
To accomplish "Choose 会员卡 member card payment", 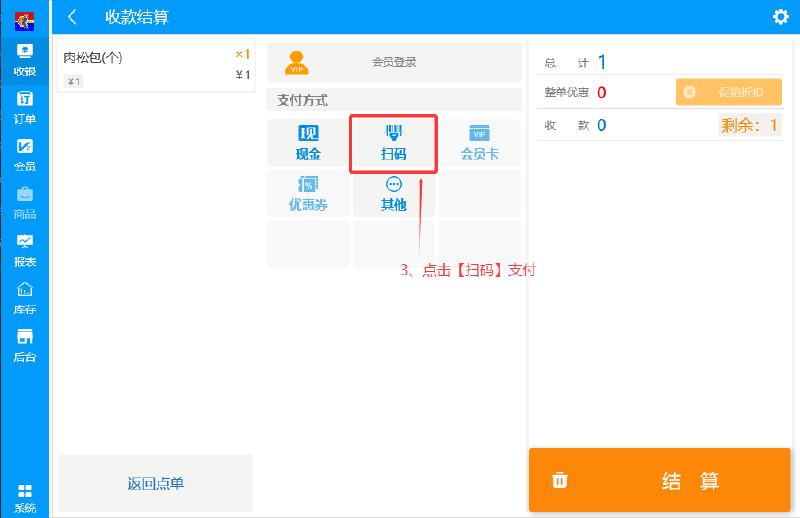I will coord(480,143).
